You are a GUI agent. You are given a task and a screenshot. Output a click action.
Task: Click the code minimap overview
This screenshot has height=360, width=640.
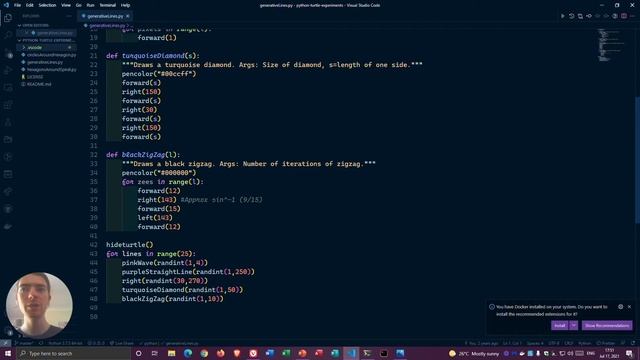(610, 45)
